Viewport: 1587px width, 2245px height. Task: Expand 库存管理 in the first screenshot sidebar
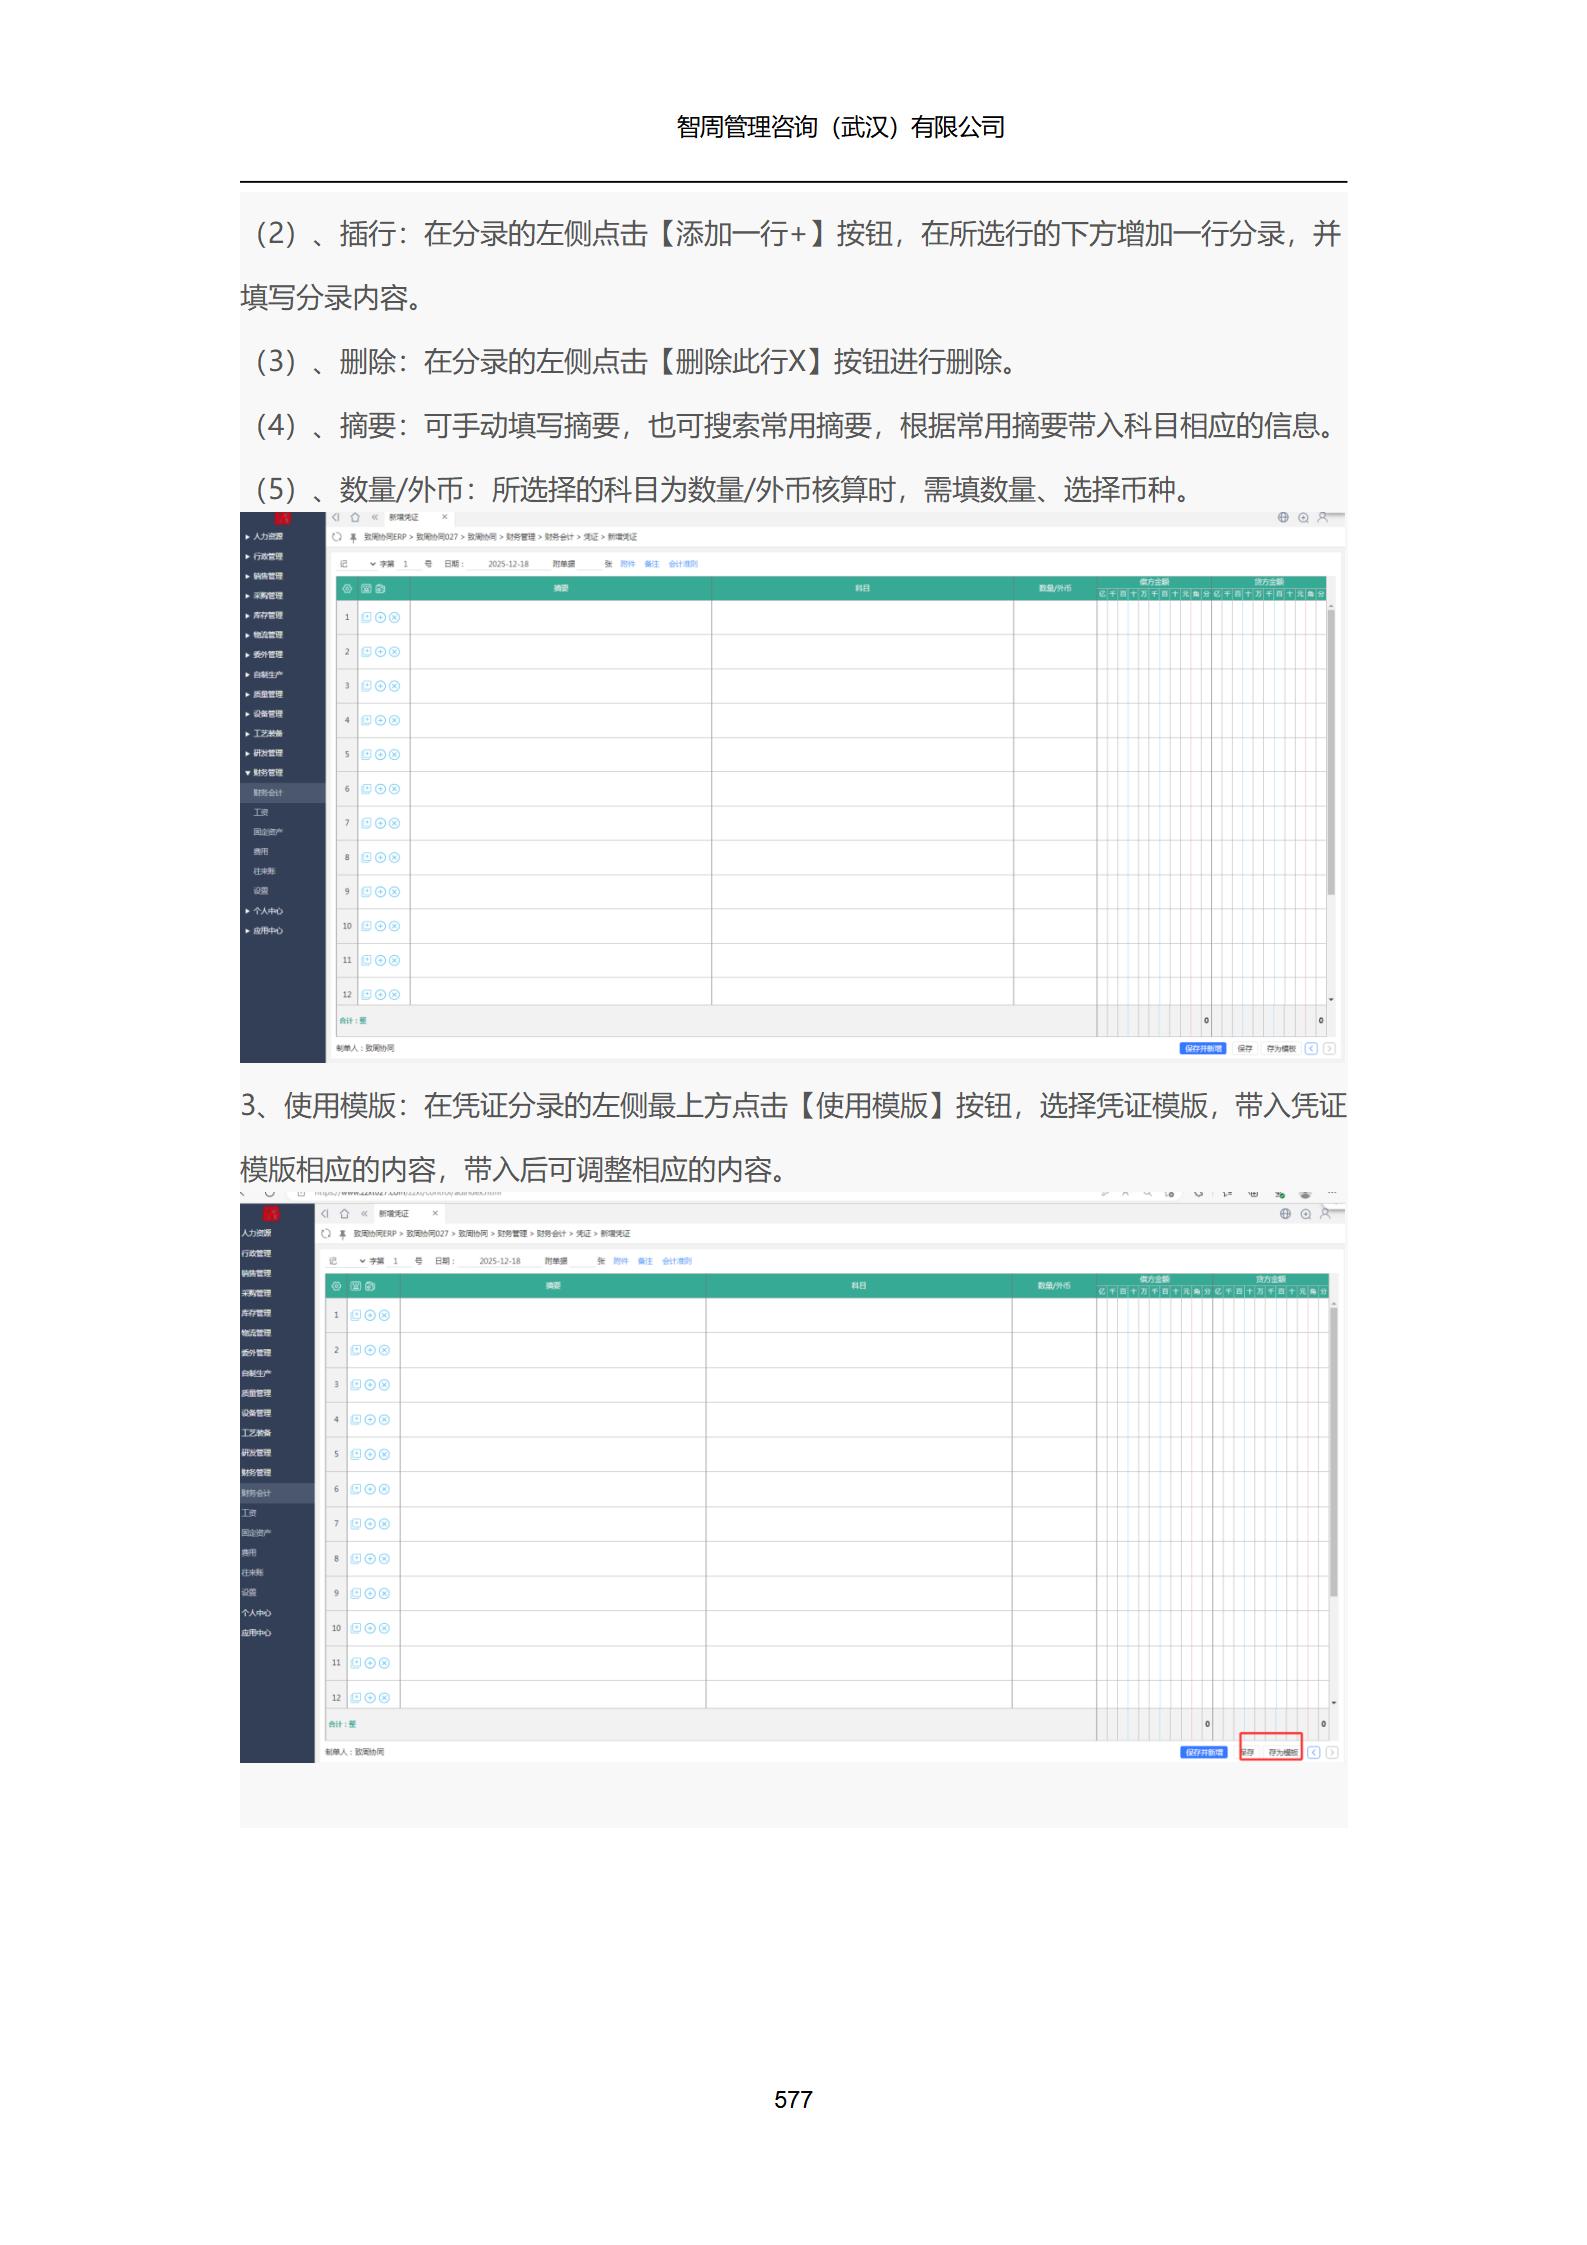point(265,615)
